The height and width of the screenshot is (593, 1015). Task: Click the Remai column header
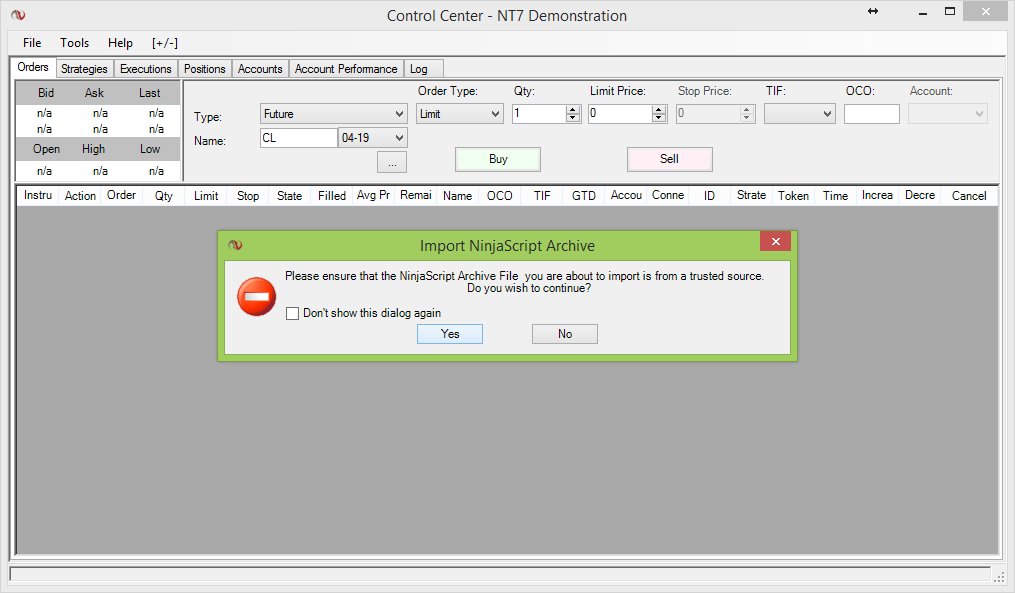pos(416,196)
